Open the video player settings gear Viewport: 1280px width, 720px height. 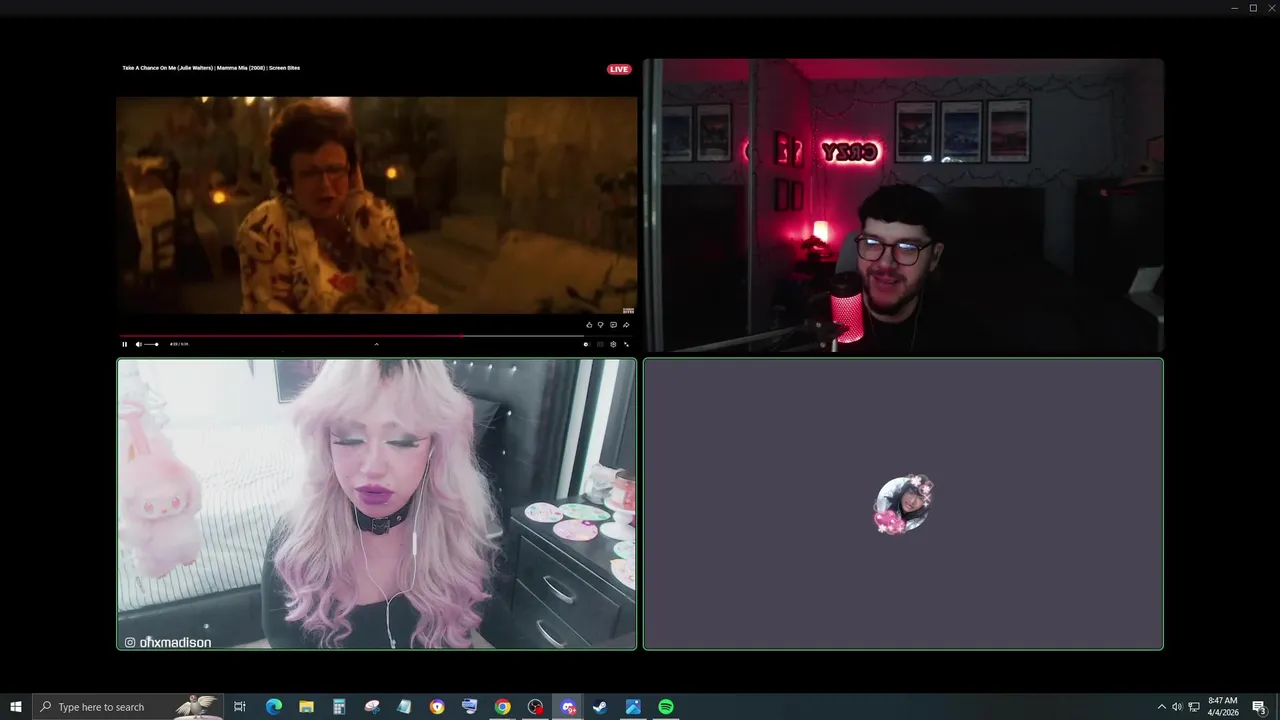point(613,344)
